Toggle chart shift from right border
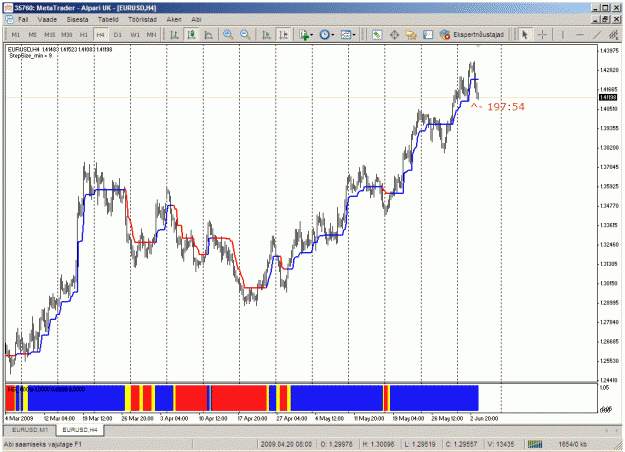 click(x=284, y=35)
